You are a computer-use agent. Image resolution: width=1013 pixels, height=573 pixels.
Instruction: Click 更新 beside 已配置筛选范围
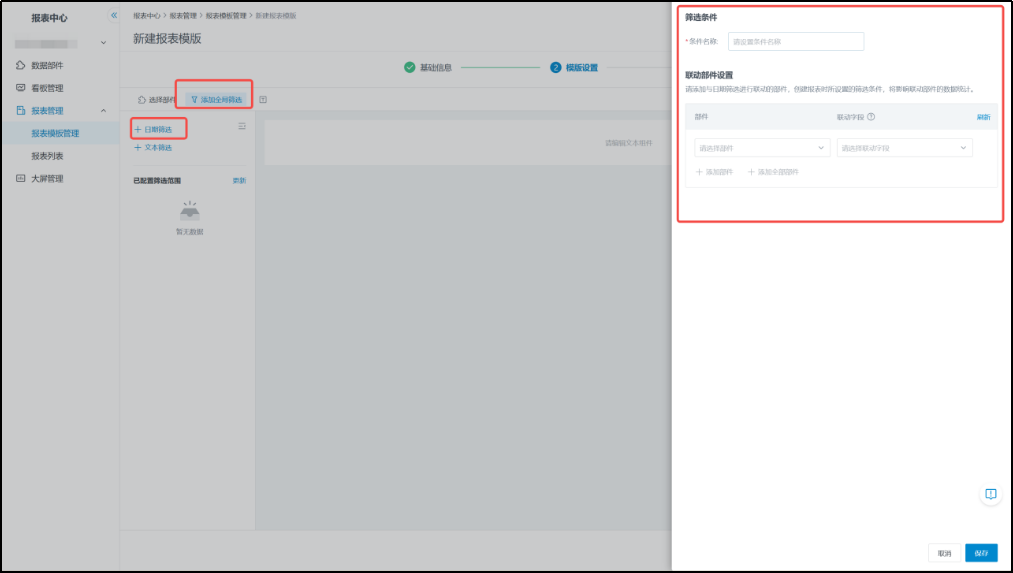point(239,180)
